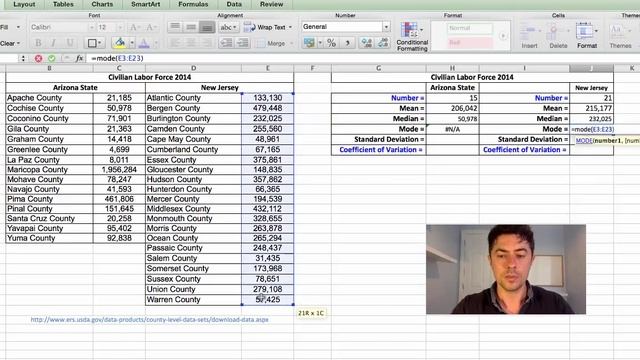Confirm the formula with green checkmark
The width and height of the screenshot is (640, 360).
pos(51,58)
